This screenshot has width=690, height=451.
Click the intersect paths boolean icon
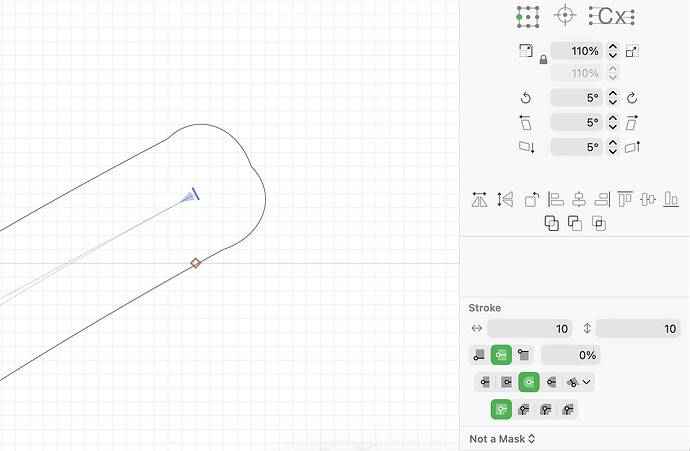pyautogui.click(x=598, y=223)
